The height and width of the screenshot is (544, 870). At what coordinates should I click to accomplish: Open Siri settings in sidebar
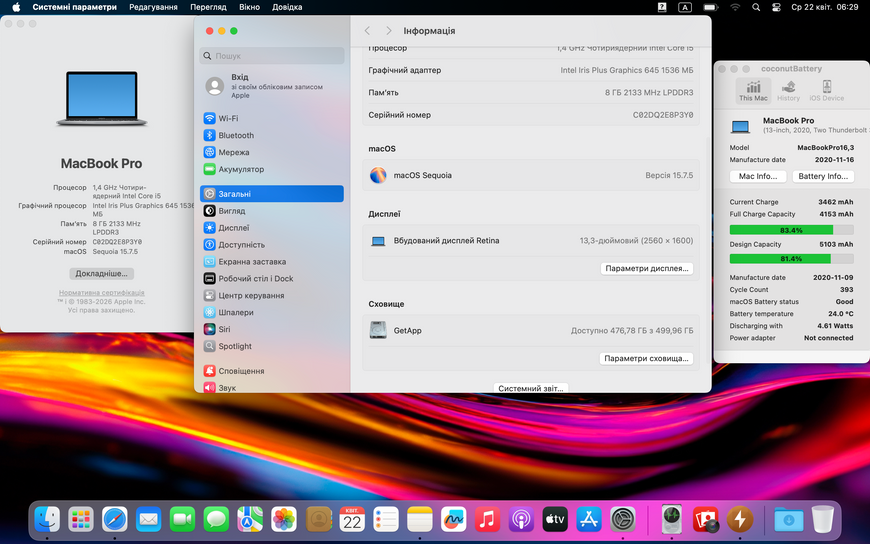(x=272, y=329)
